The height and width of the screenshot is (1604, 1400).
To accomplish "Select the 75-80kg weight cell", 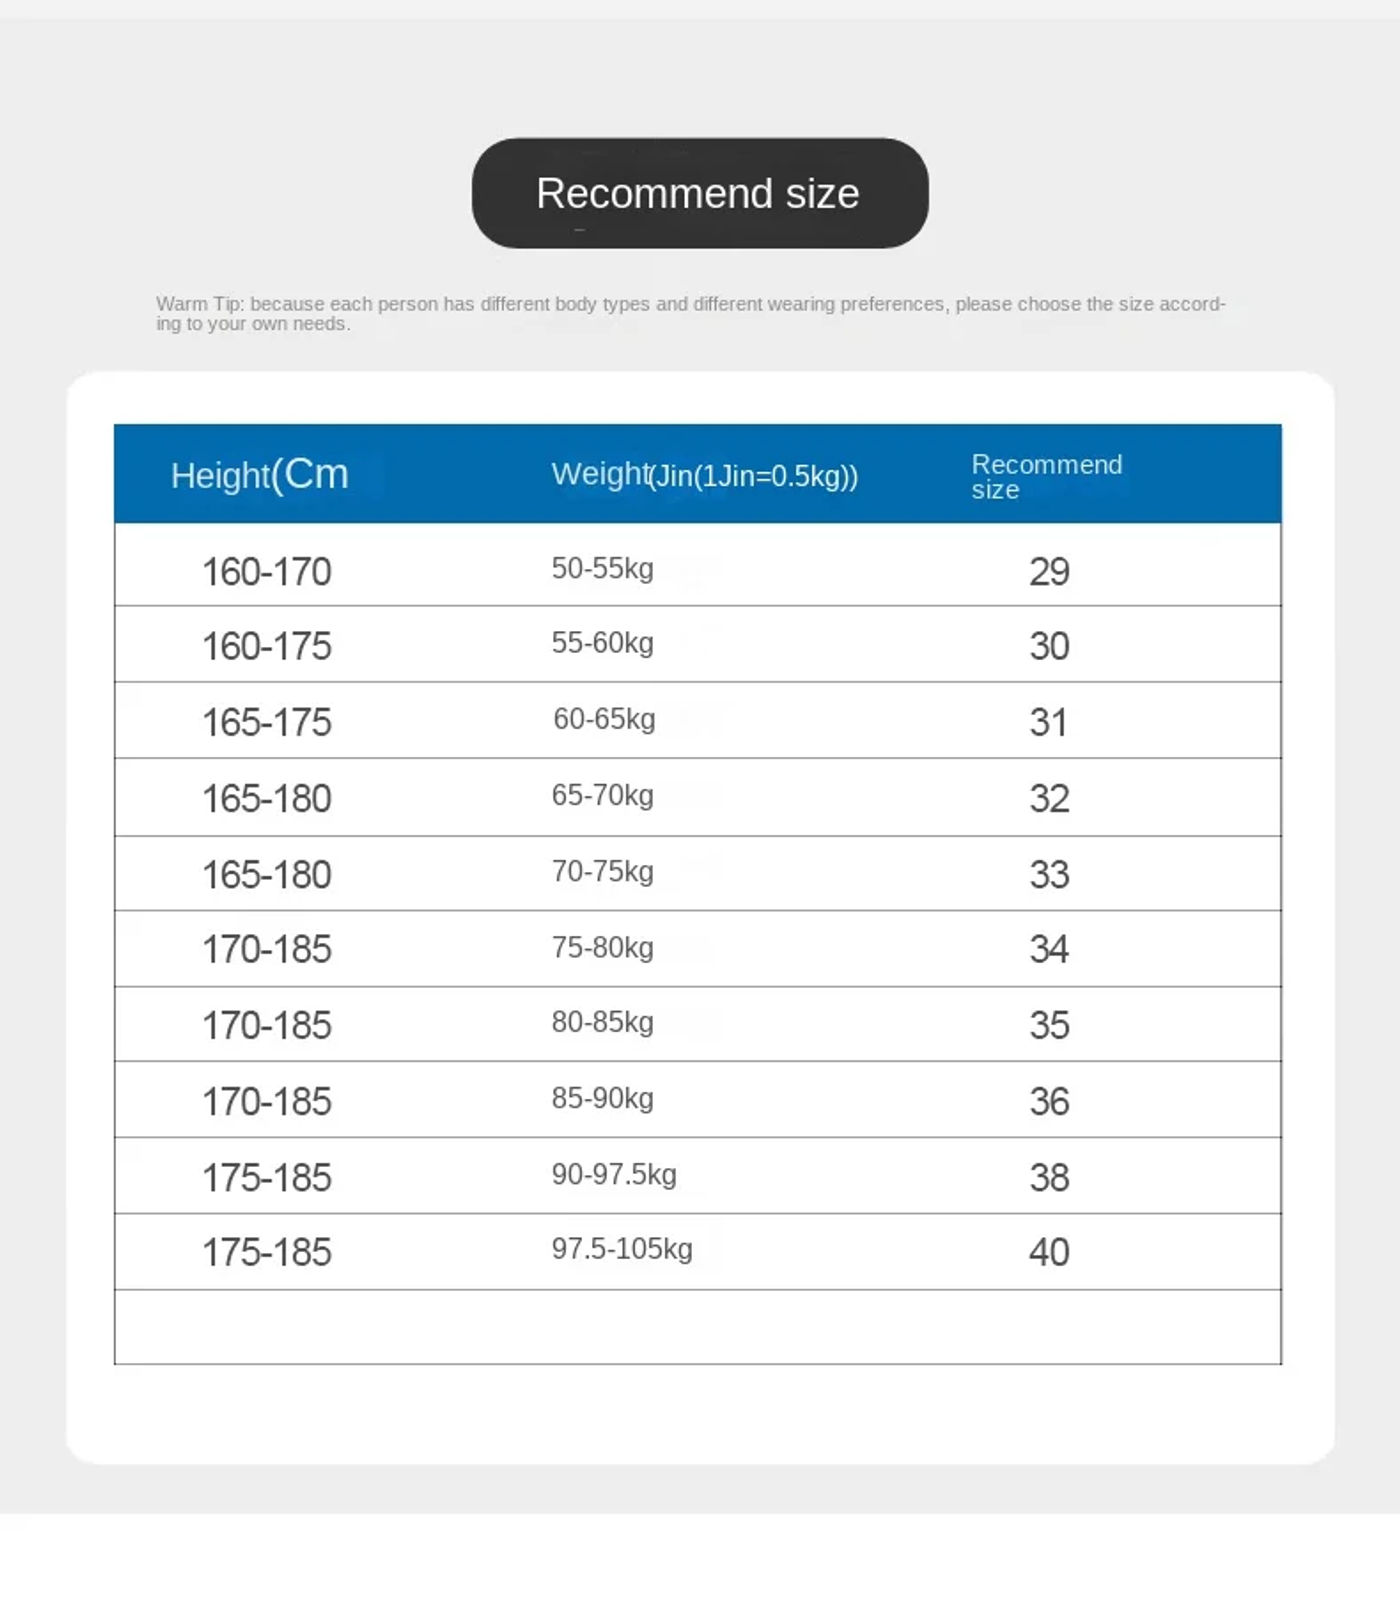I will (x=603, y=948).
